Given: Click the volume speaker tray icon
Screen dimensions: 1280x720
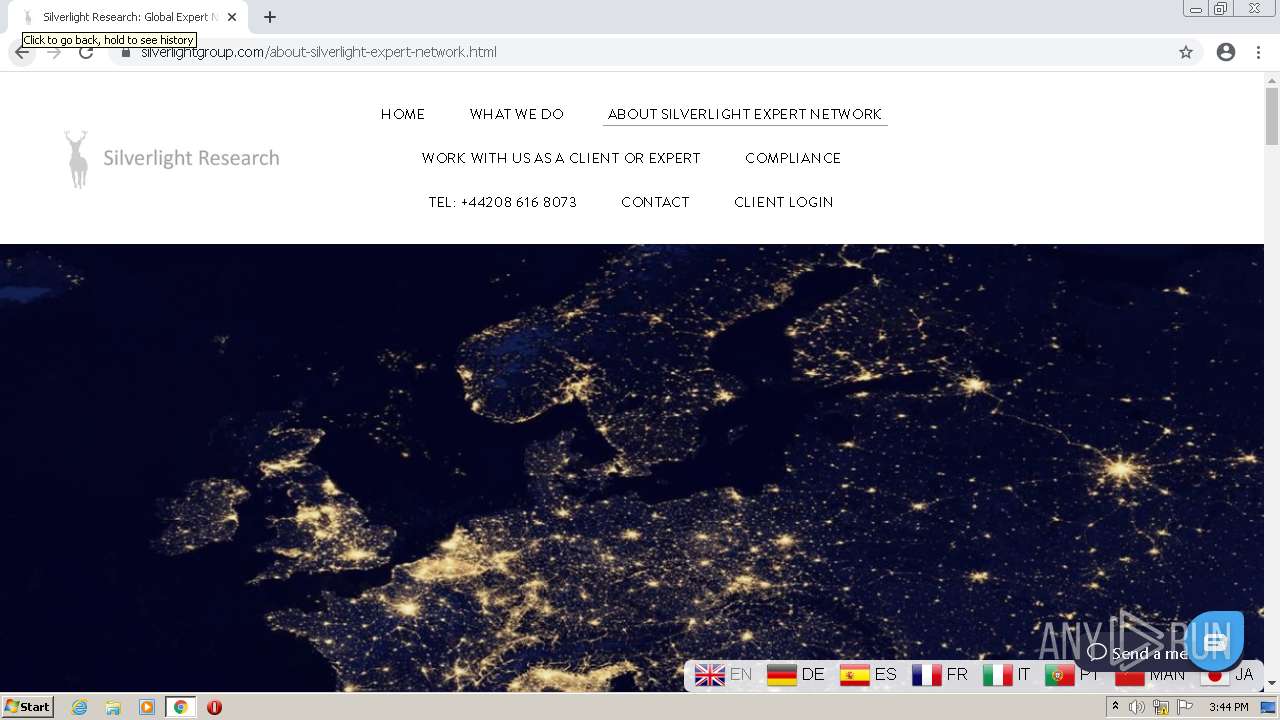Looking at the screenshot, I should [x=1137, y=707].
